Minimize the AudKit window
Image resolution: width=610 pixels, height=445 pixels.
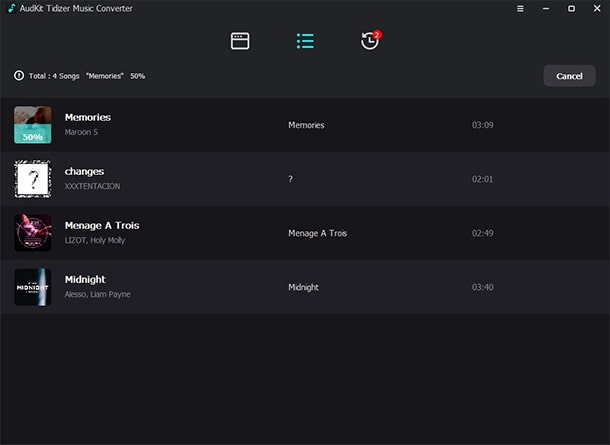click(x=546, y=8)
